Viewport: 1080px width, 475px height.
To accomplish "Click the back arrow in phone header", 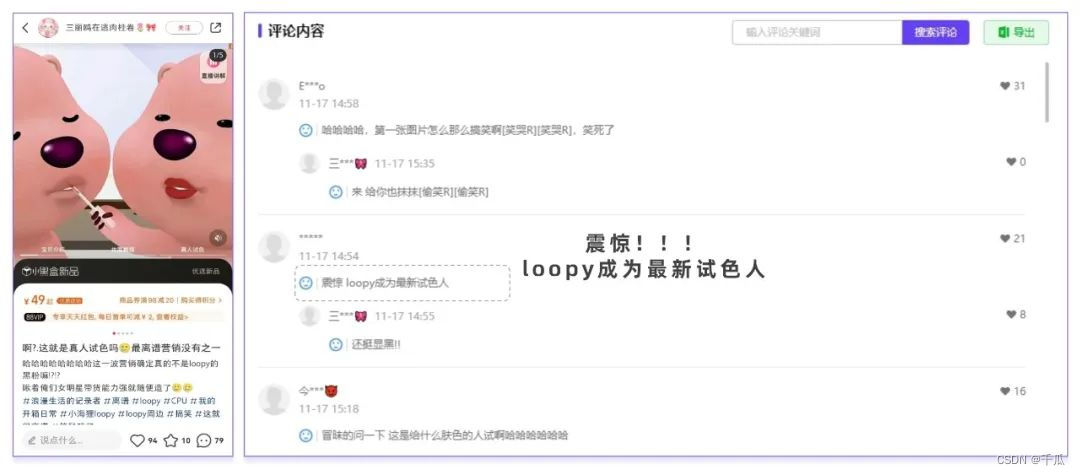I will coord(25,28).
